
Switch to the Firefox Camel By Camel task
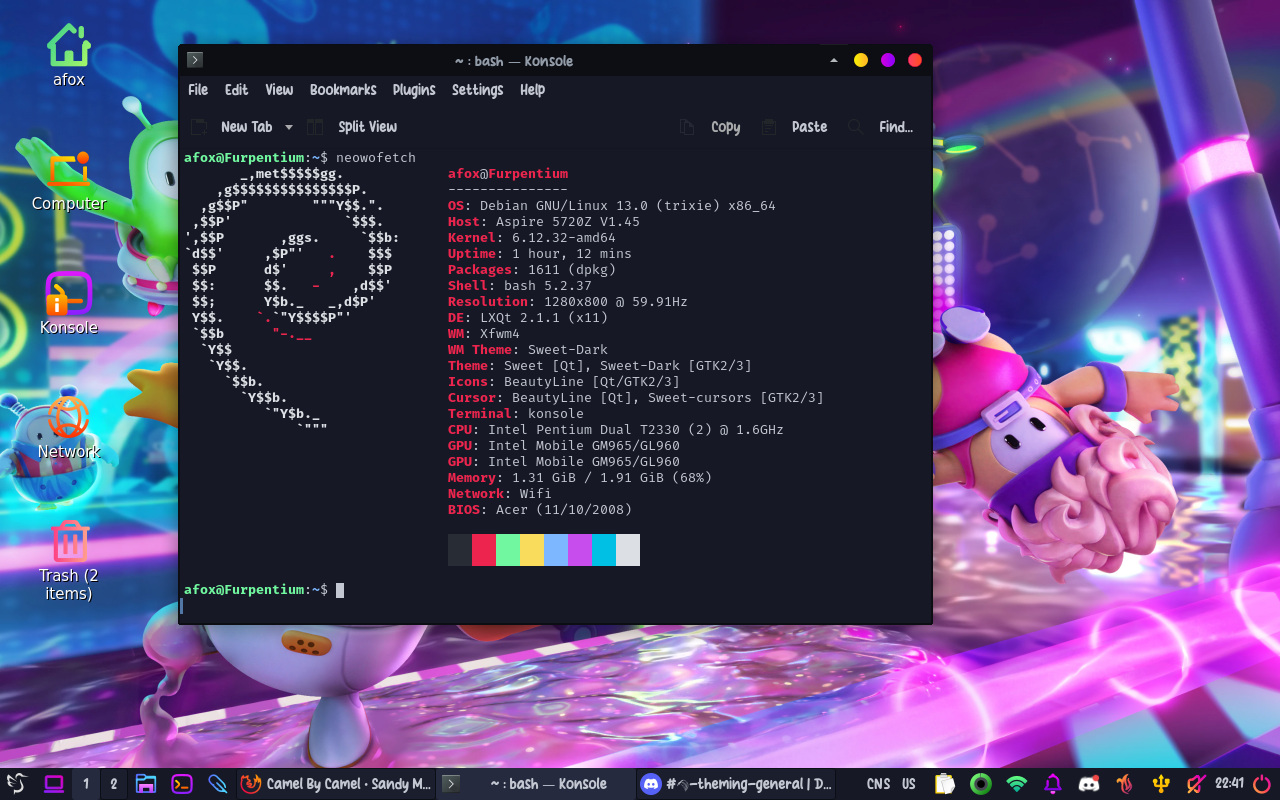pos(336,784)
